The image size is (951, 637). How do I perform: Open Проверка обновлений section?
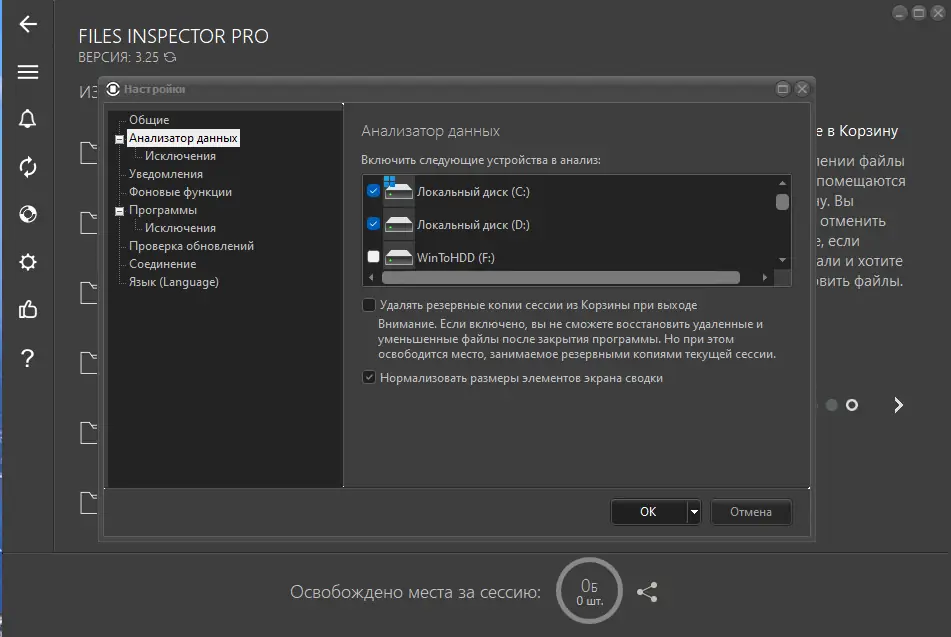(x=191, y=246)
